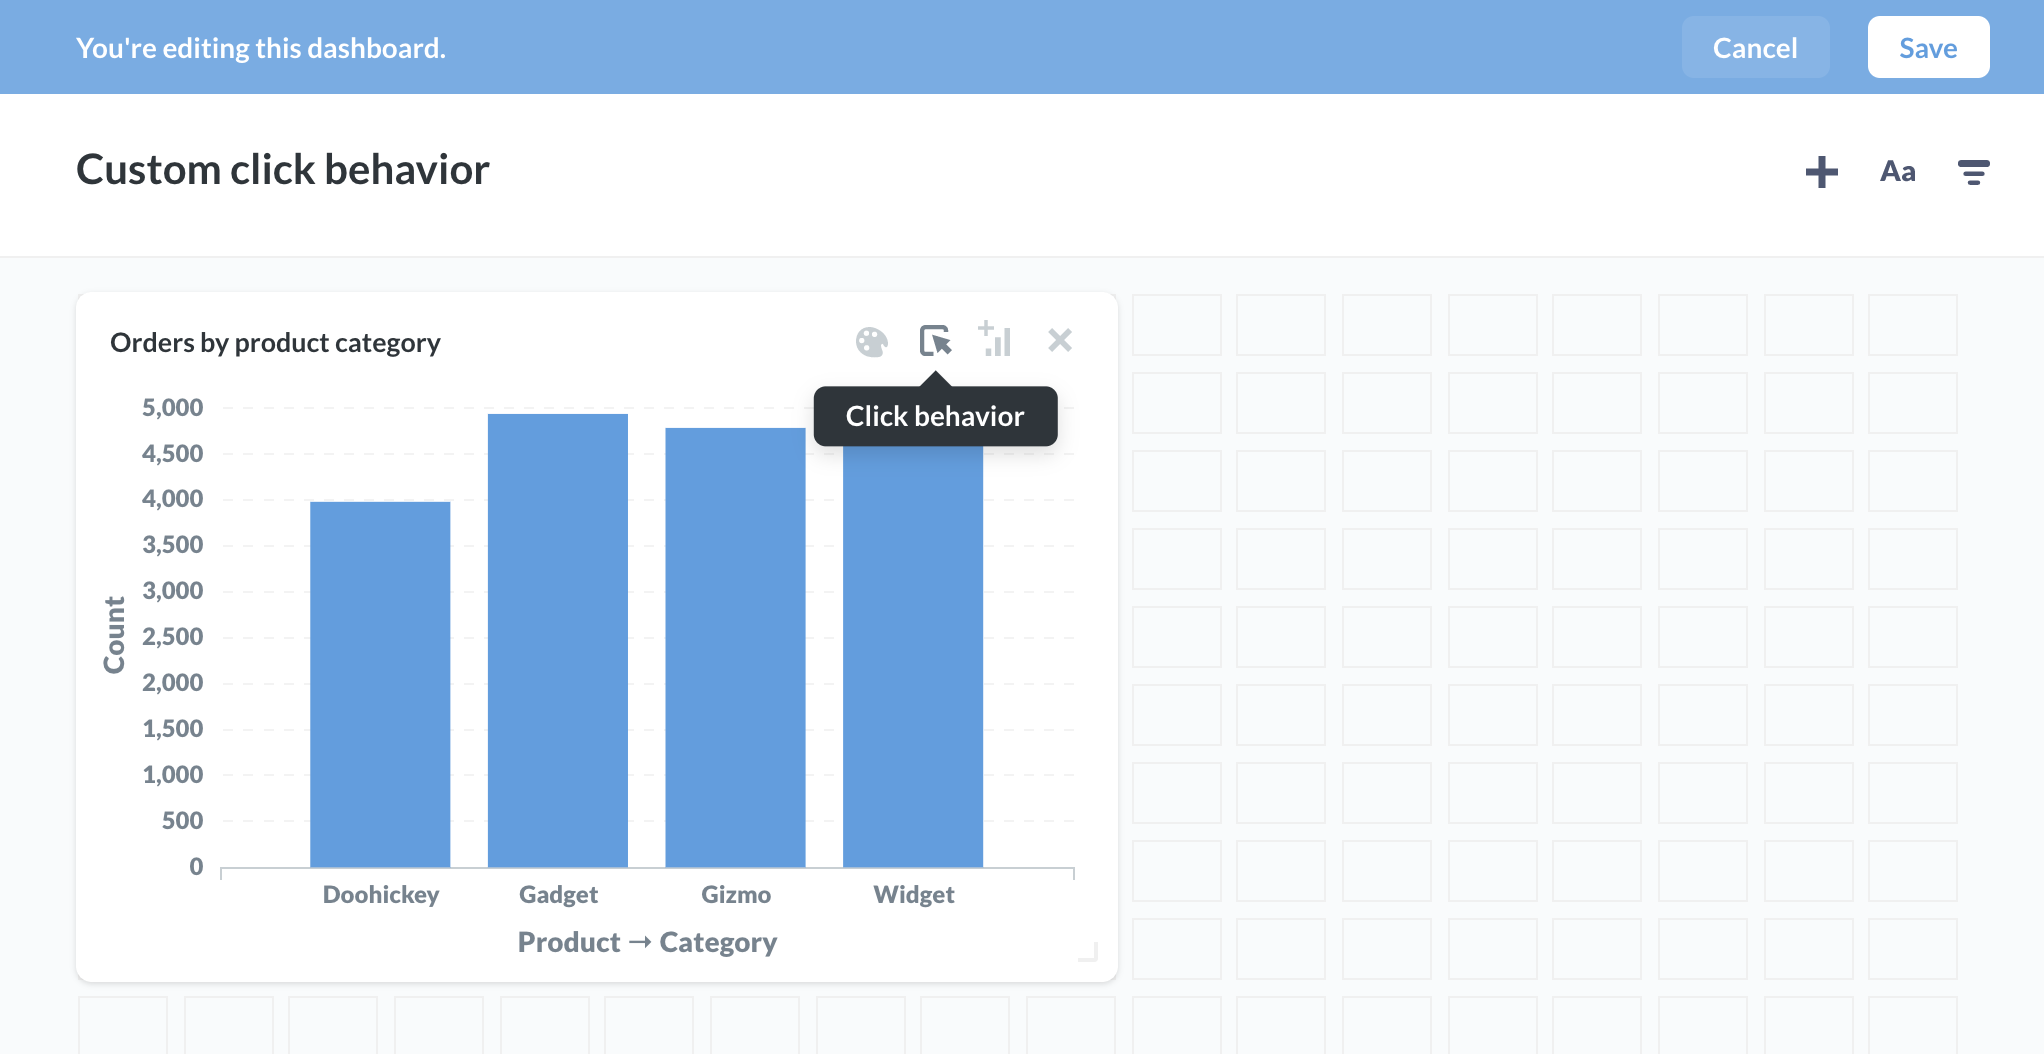Click the 'Orders by product category' card title
The image size is (2044, 1054).
pos(275,343)
